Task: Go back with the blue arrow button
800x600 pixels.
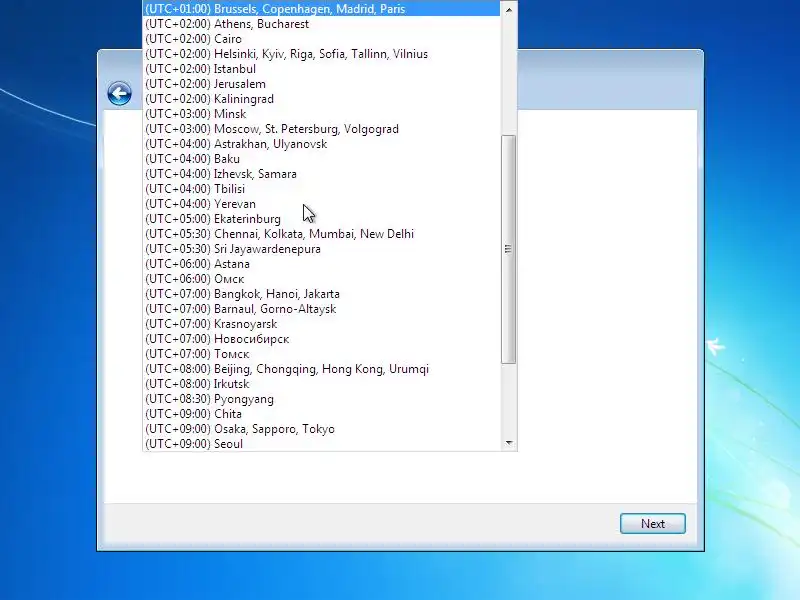Action: [119, 93]
